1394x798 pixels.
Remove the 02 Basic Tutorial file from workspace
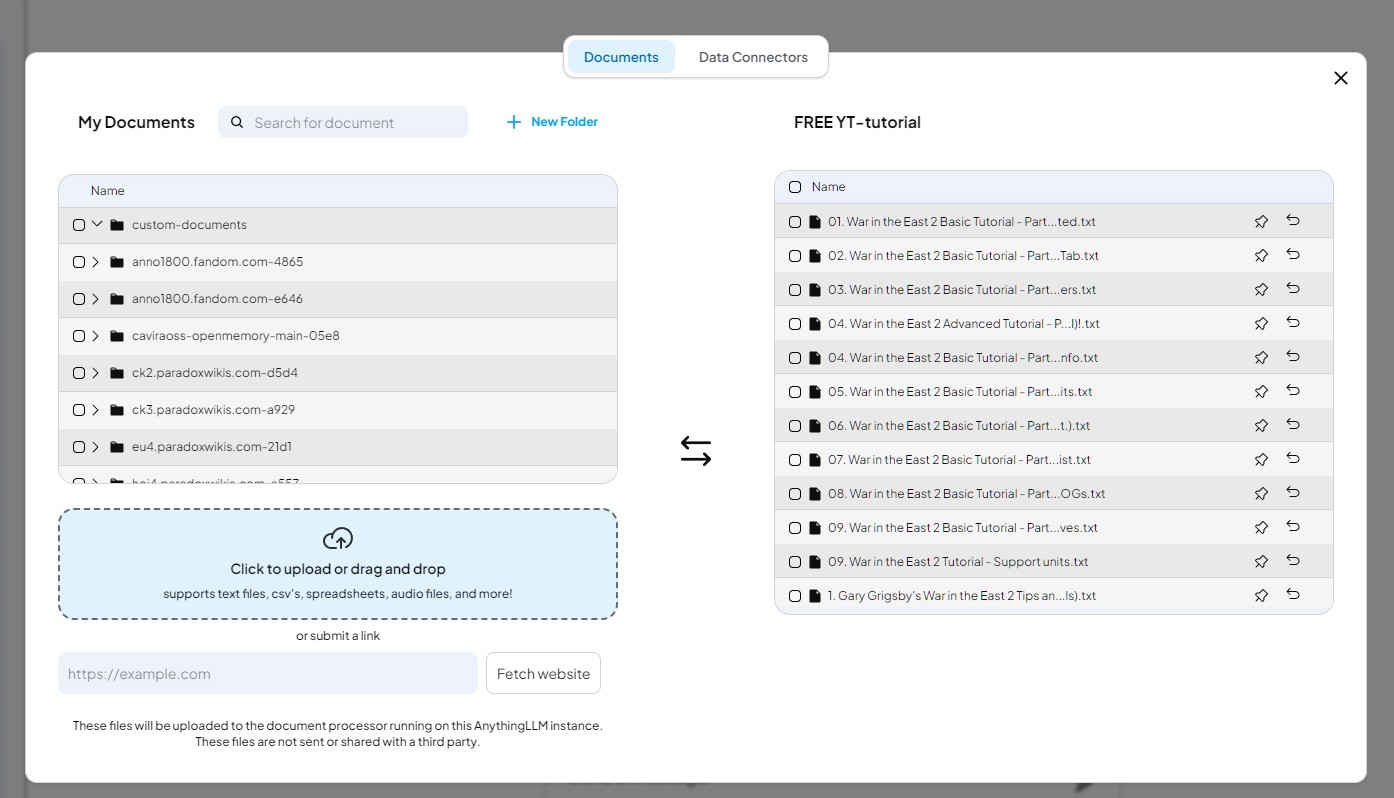[x=1293, y=255]
